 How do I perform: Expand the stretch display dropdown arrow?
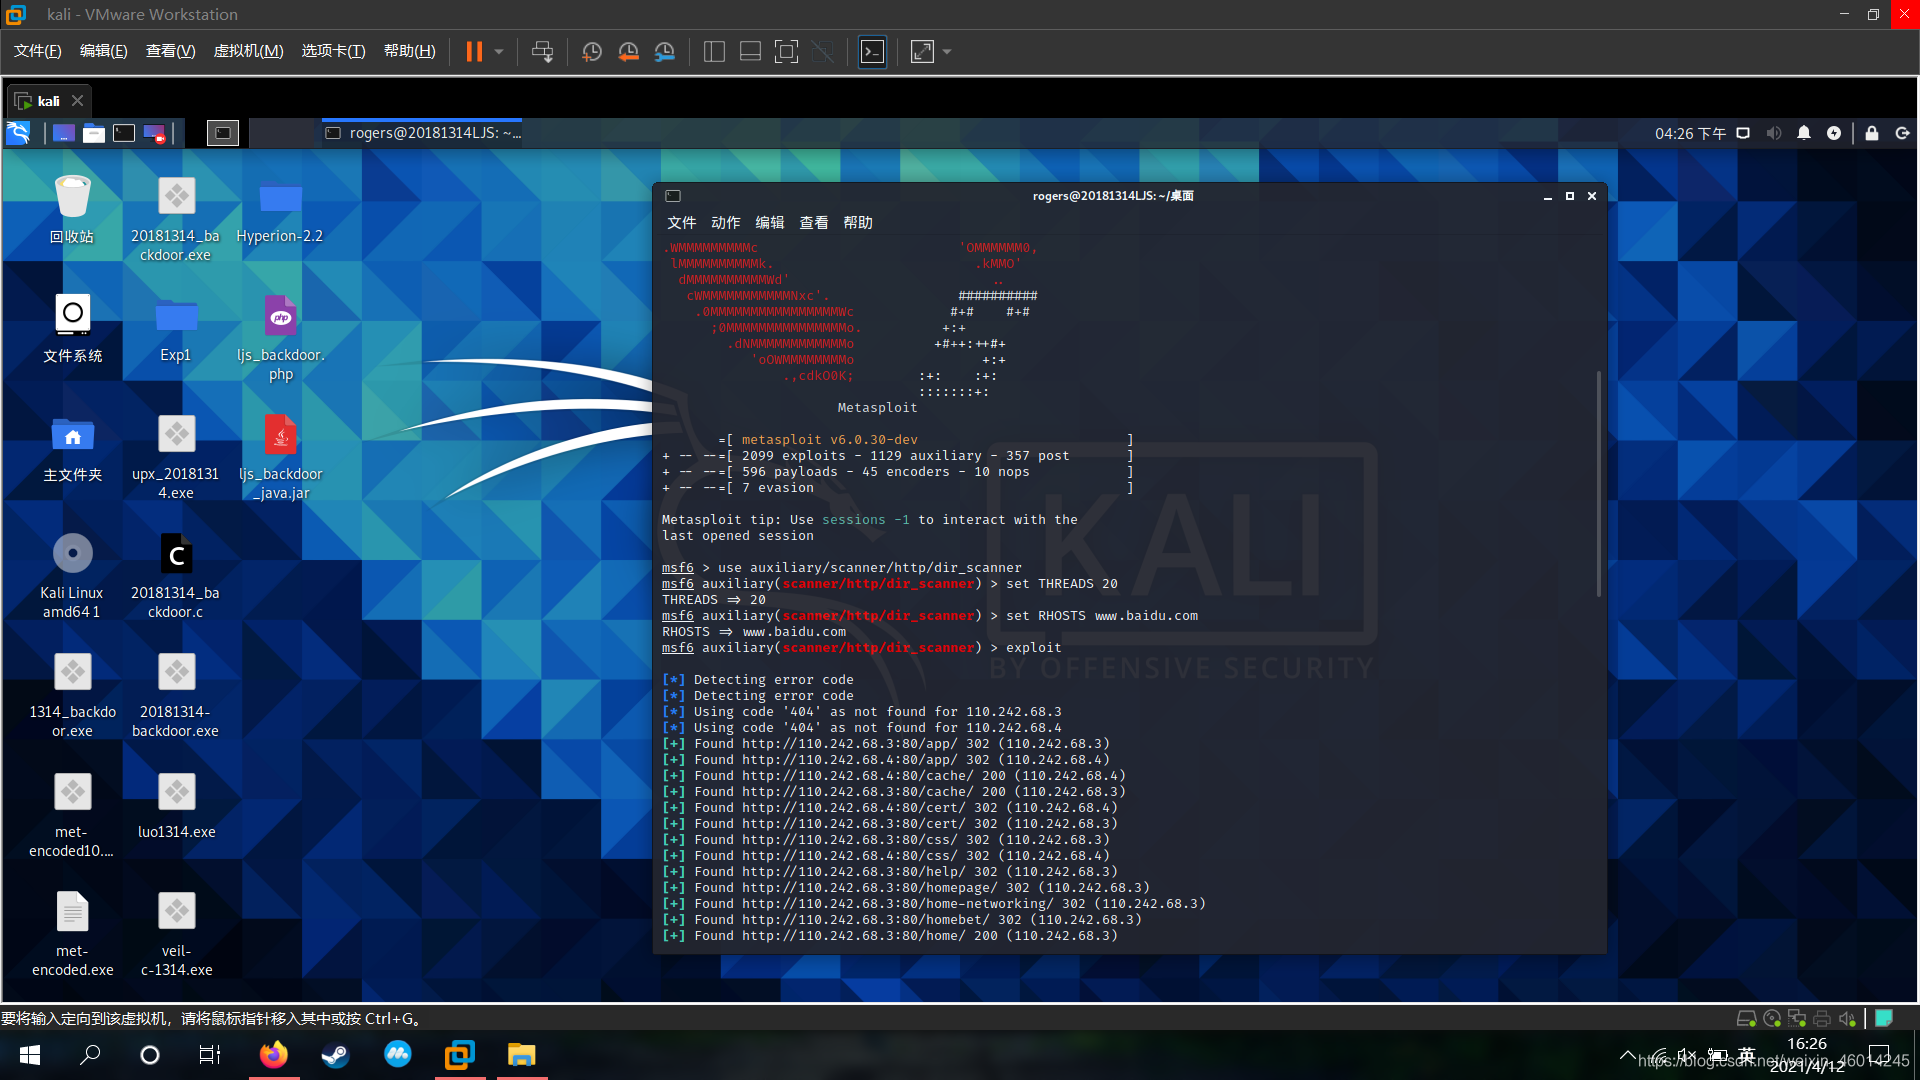click(946, 51)
